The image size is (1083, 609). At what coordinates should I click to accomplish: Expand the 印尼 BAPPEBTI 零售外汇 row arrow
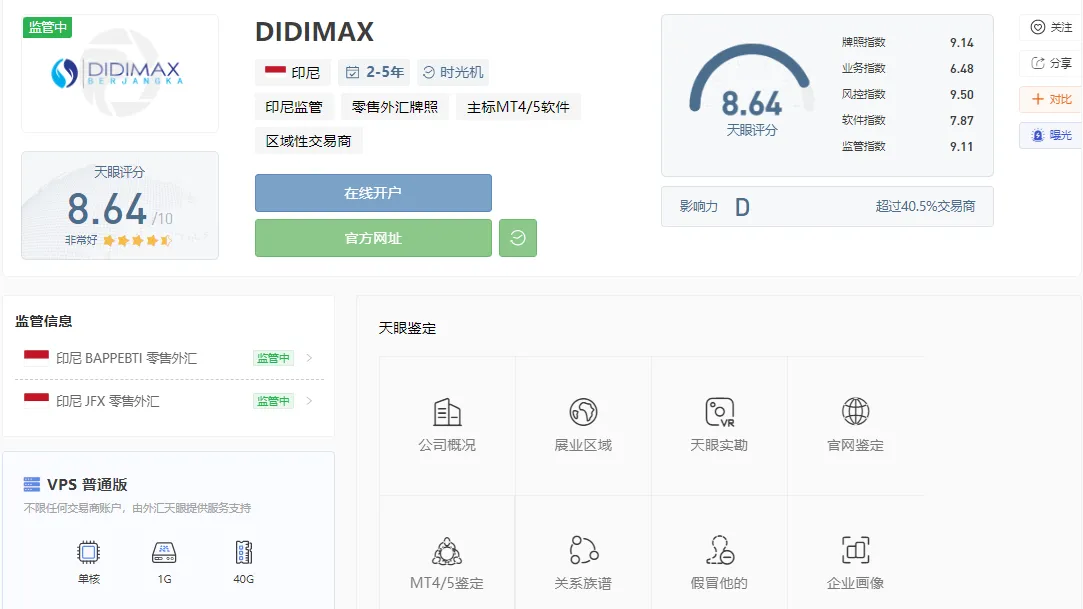[309, 358]
